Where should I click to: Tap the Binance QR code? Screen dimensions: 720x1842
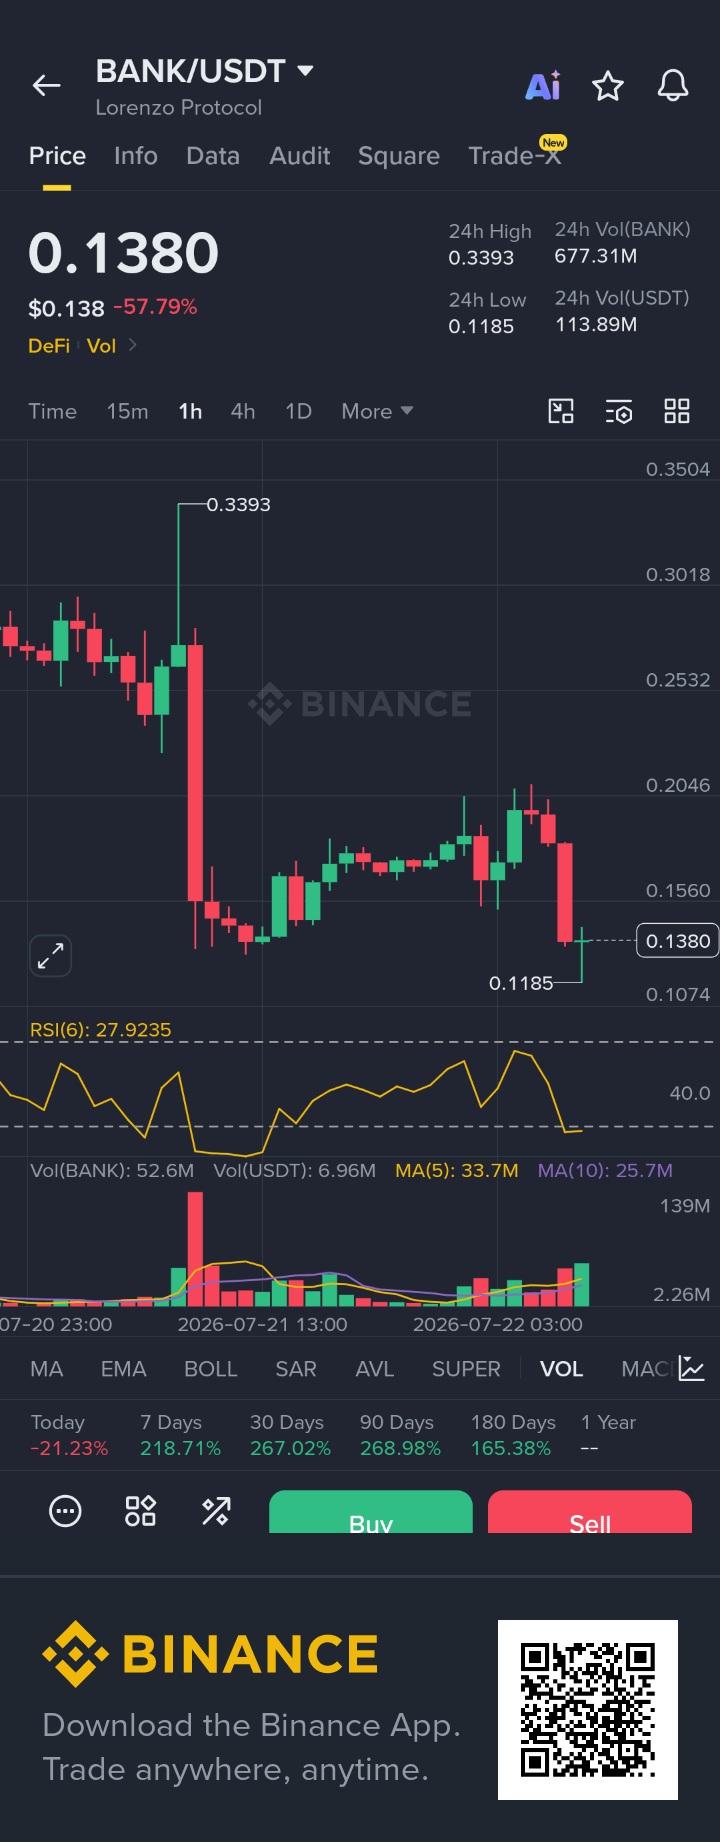[x=588, y=1710]
